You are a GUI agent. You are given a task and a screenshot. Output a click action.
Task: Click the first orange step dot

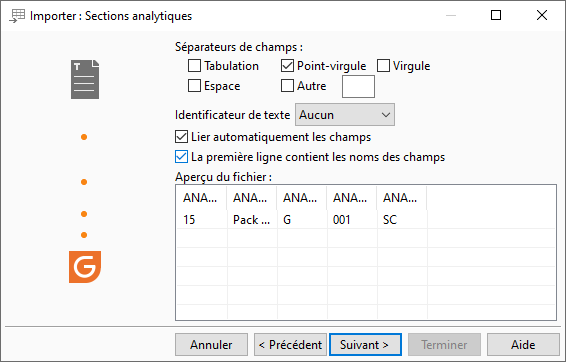tap(84, 137)
